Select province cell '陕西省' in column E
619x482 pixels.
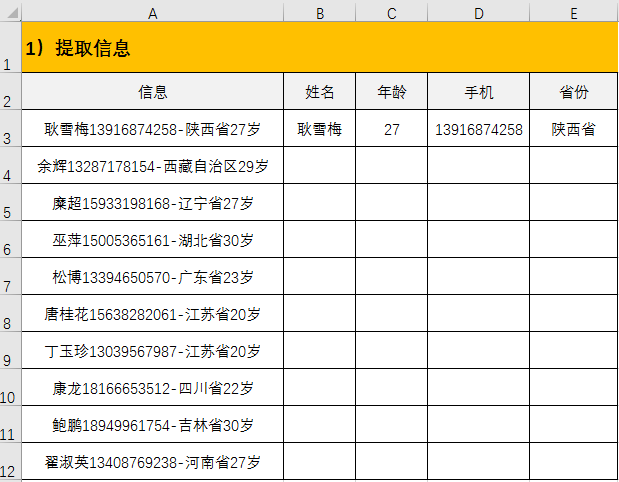point(574,128)
